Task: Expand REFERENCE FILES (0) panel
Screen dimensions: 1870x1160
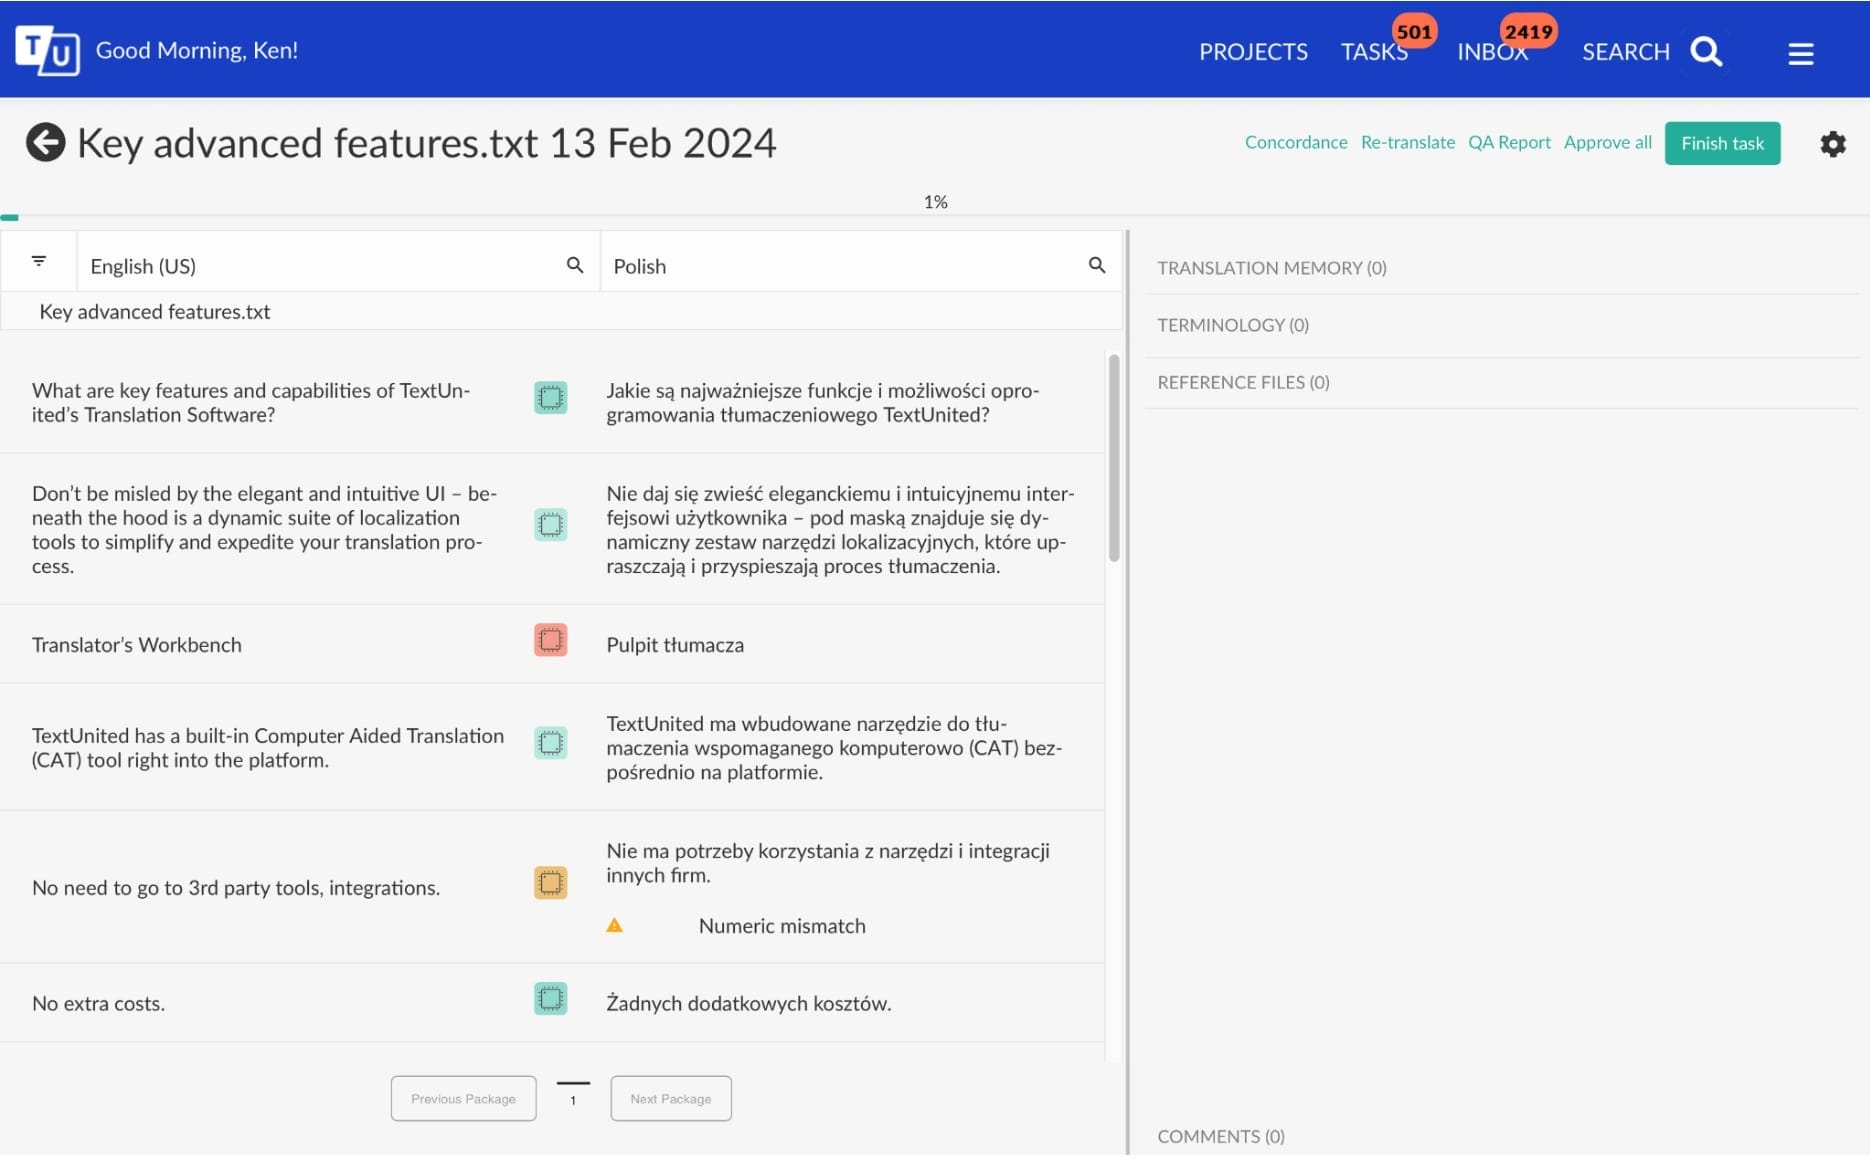Action: pyautogui.click(x=1243, y=382)
